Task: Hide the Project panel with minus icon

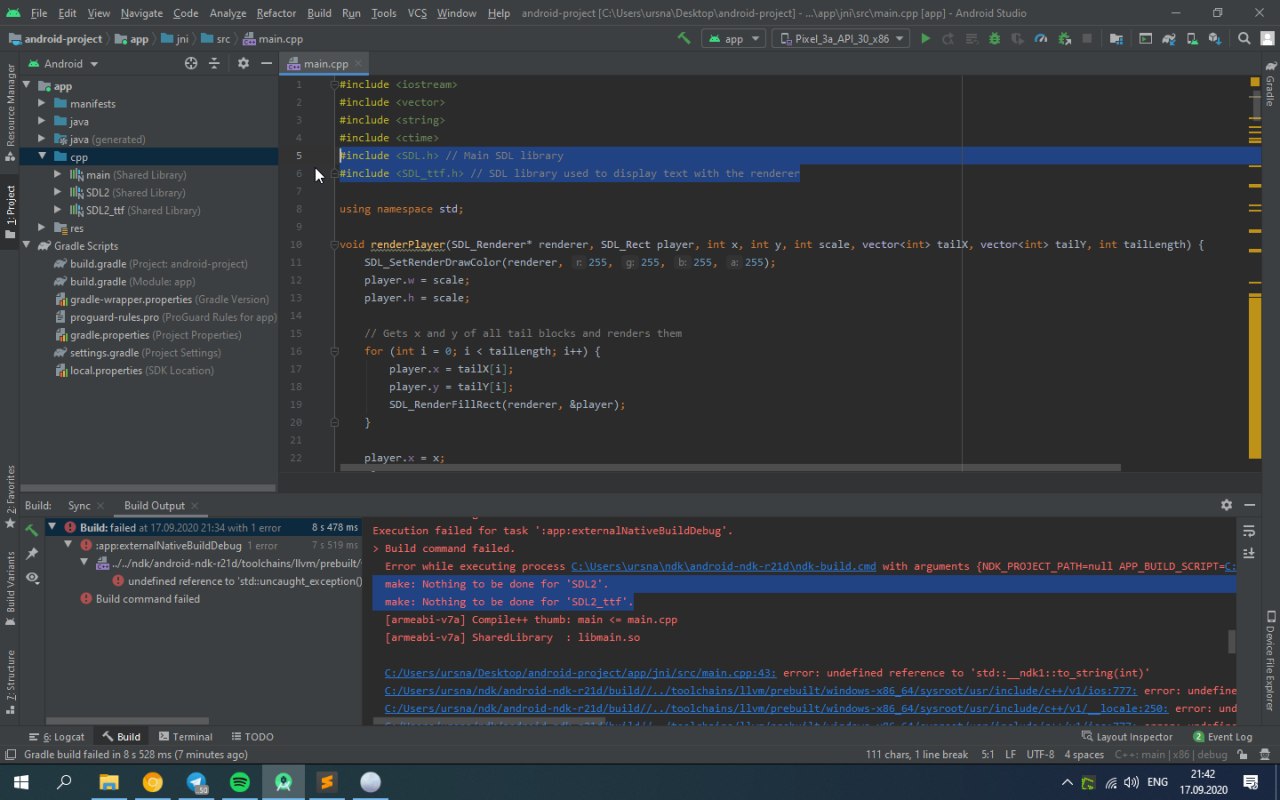Action: click(266, 63)
